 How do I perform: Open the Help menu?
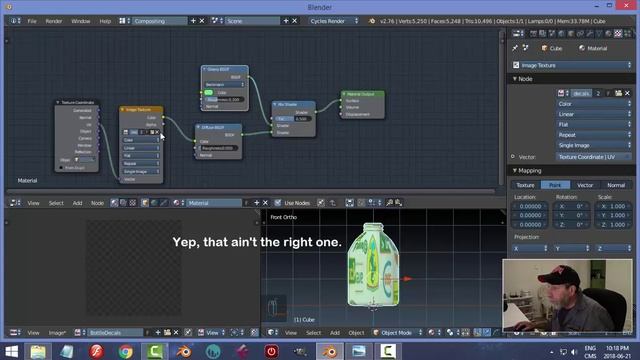point(105,21)
